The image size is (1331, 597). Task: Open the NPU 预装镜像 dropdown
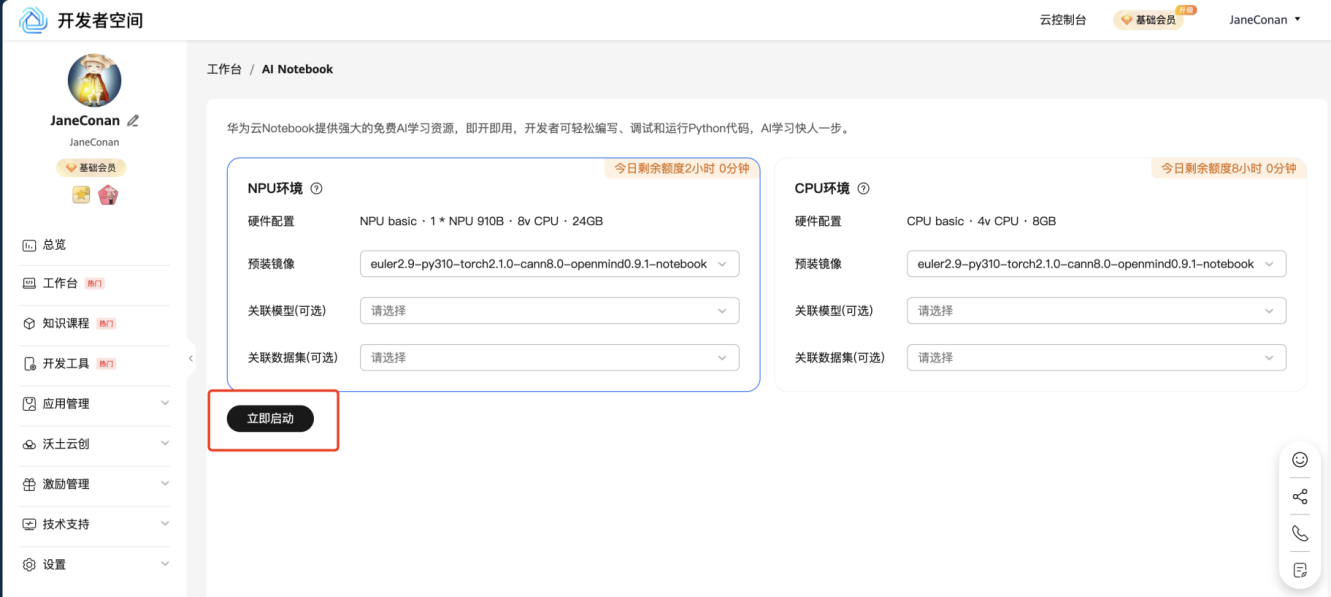549,264
